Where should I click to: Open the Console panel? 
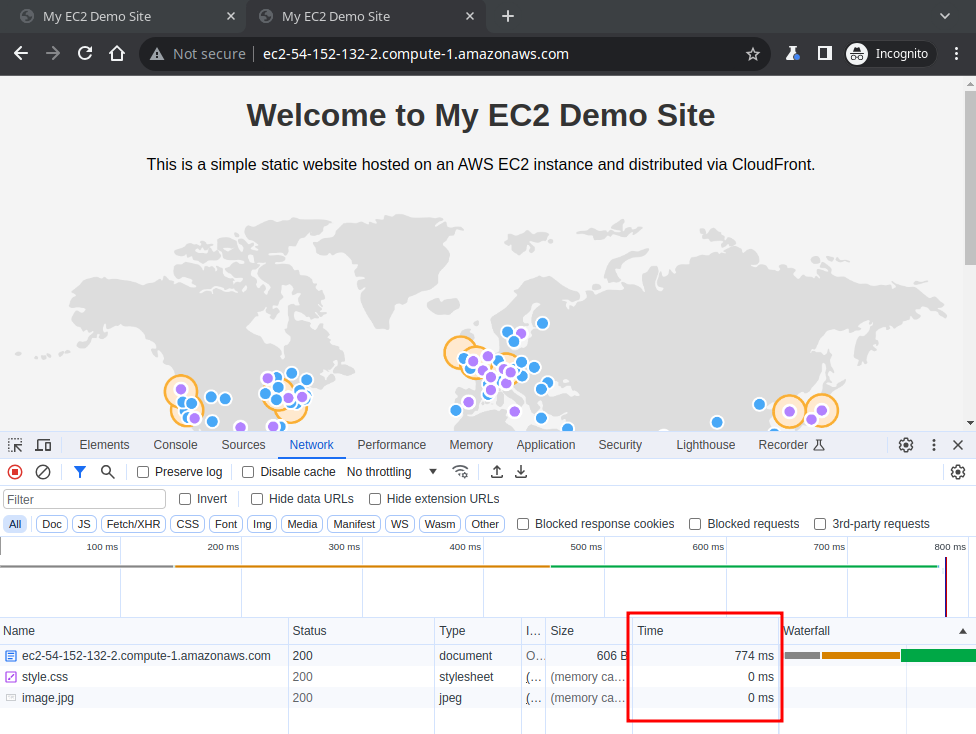pyautogui.click(x=176, y=445)
